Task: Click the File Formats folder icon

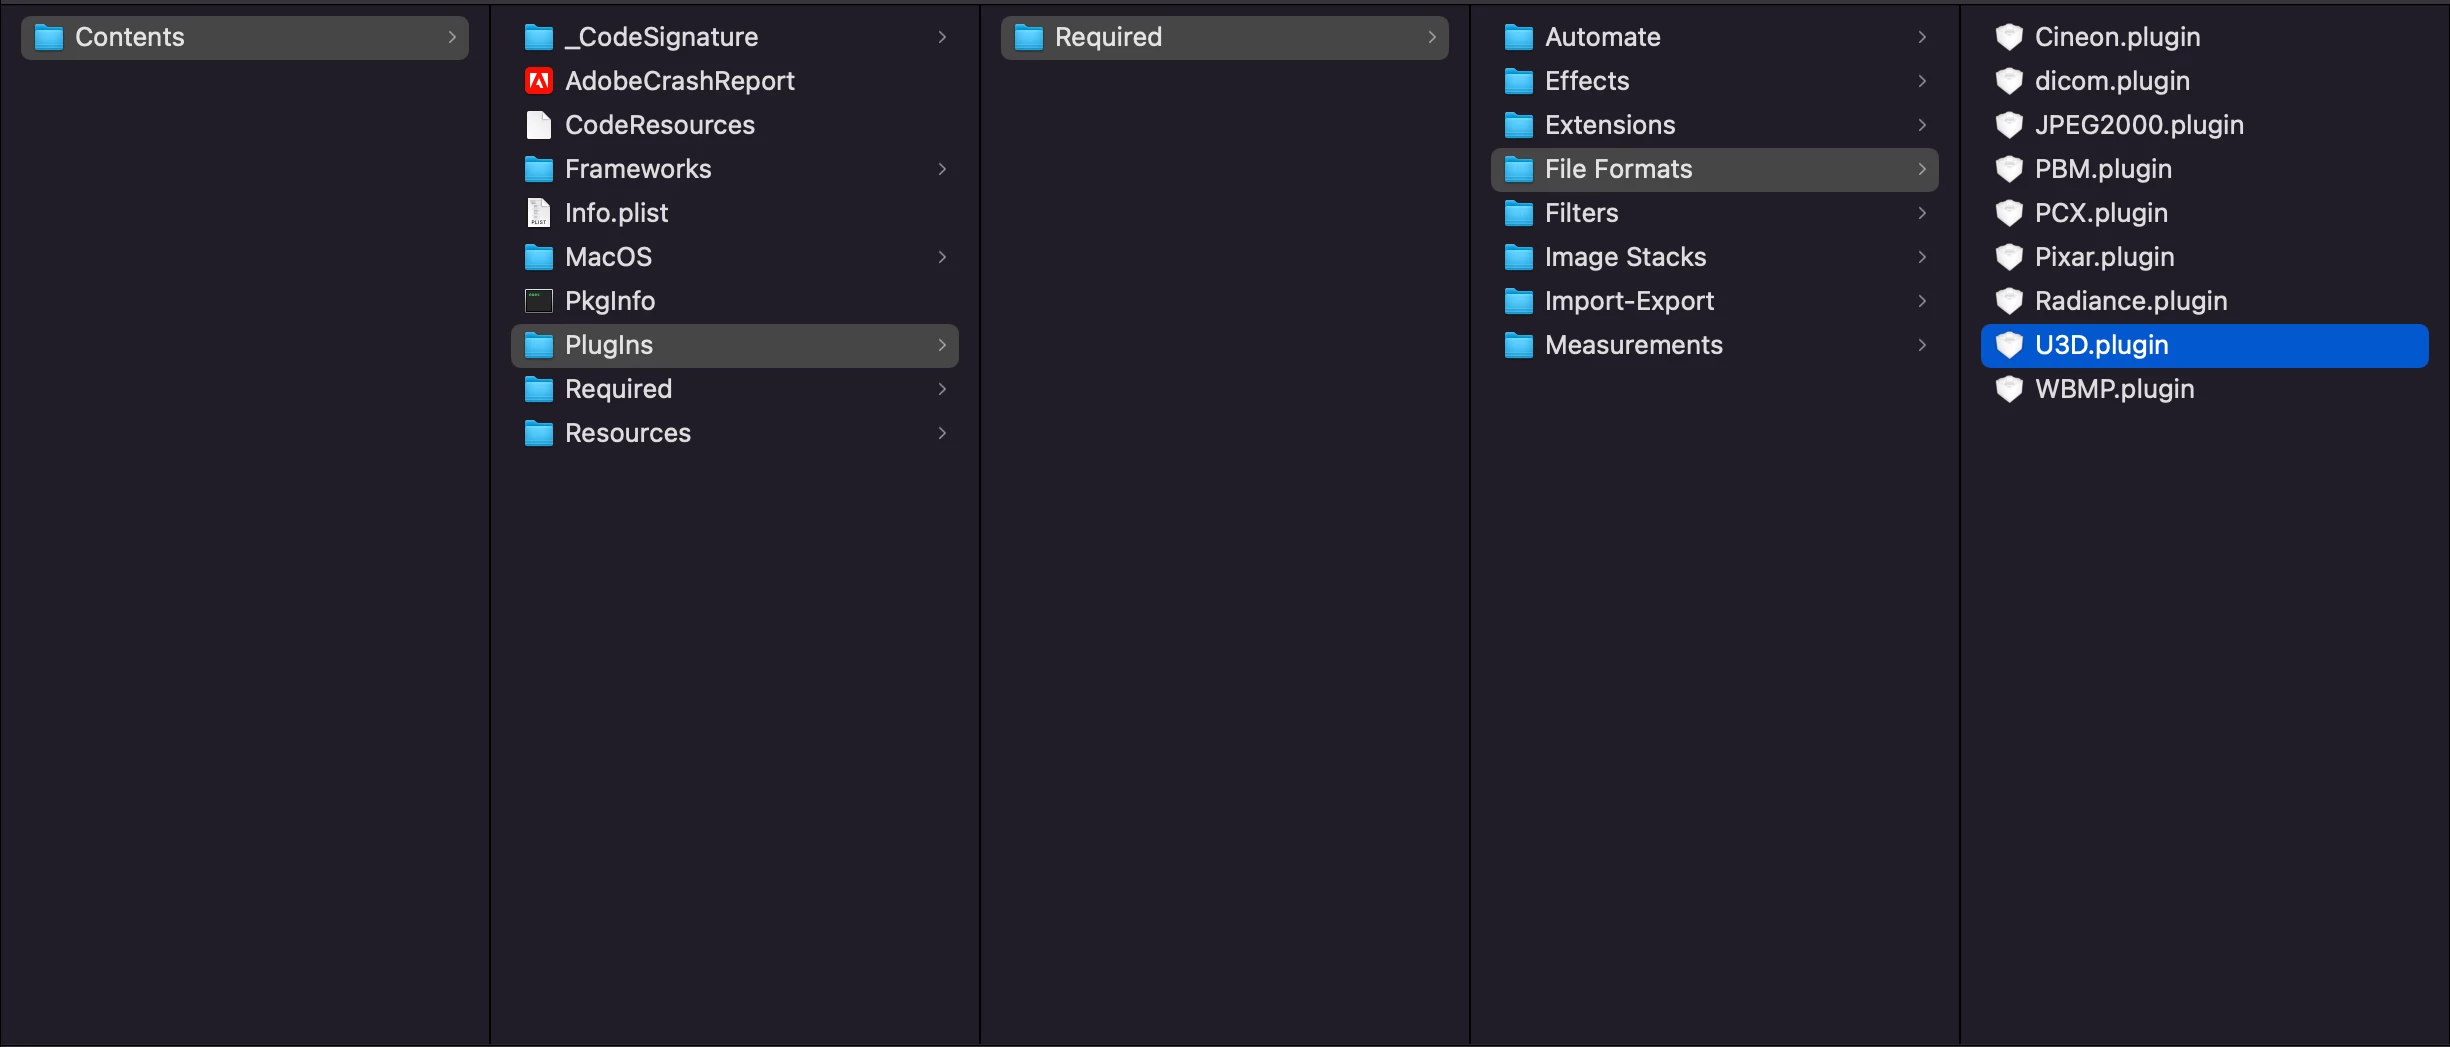Action: click(1519, 170)
